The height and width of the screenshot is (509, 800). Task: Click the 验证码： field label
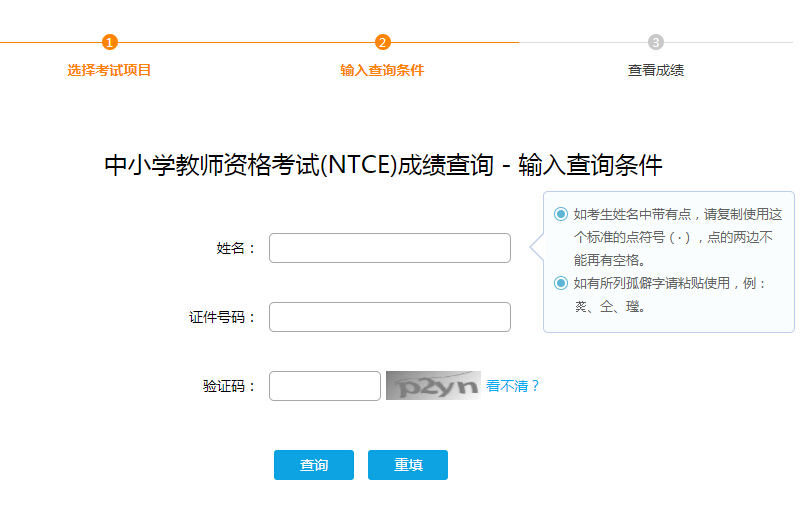(229, 386)
